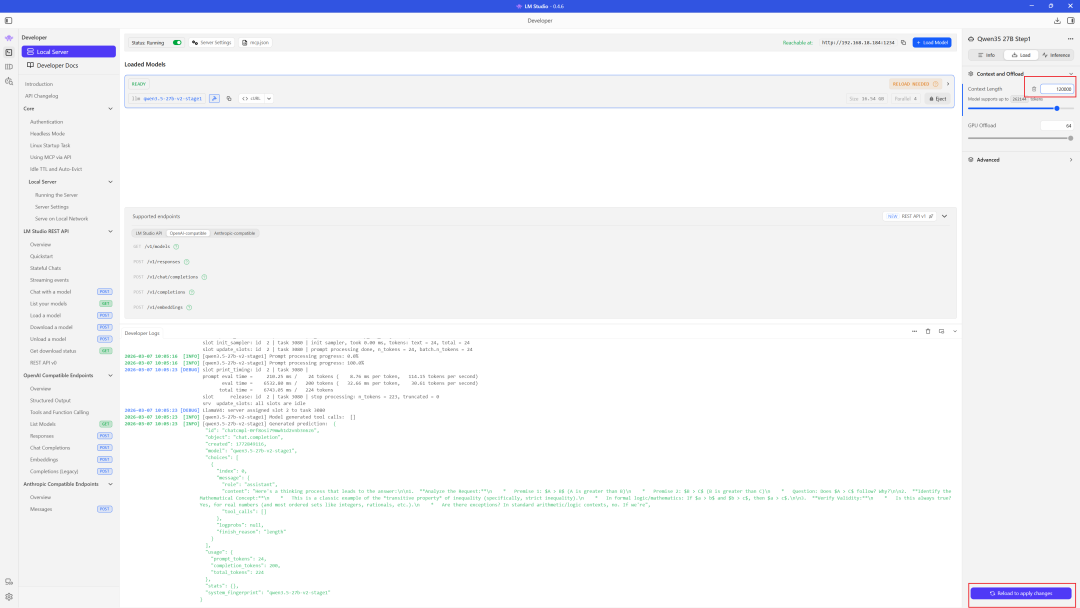
Task: Open model search (discover) in left rail
Action: click(9, 81)
